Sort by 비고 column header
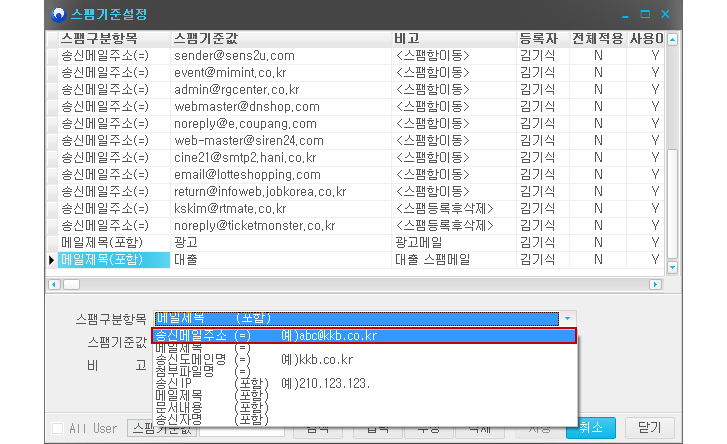 click(454, 38)
